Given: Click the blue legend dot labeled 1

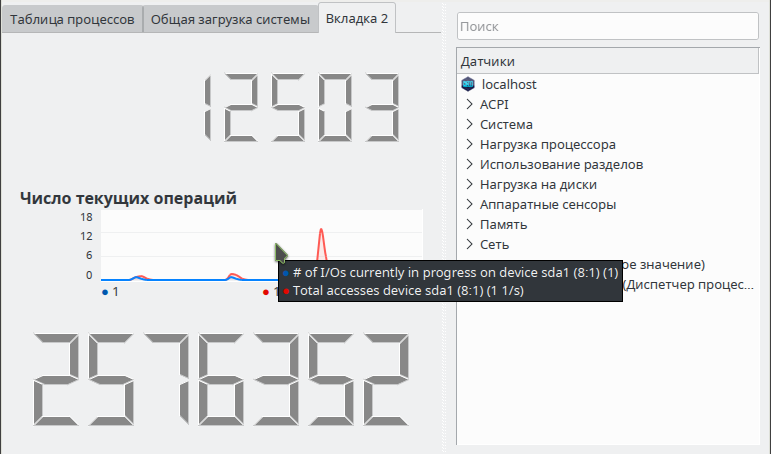Looking at the screenshot, I should [105, 292].
